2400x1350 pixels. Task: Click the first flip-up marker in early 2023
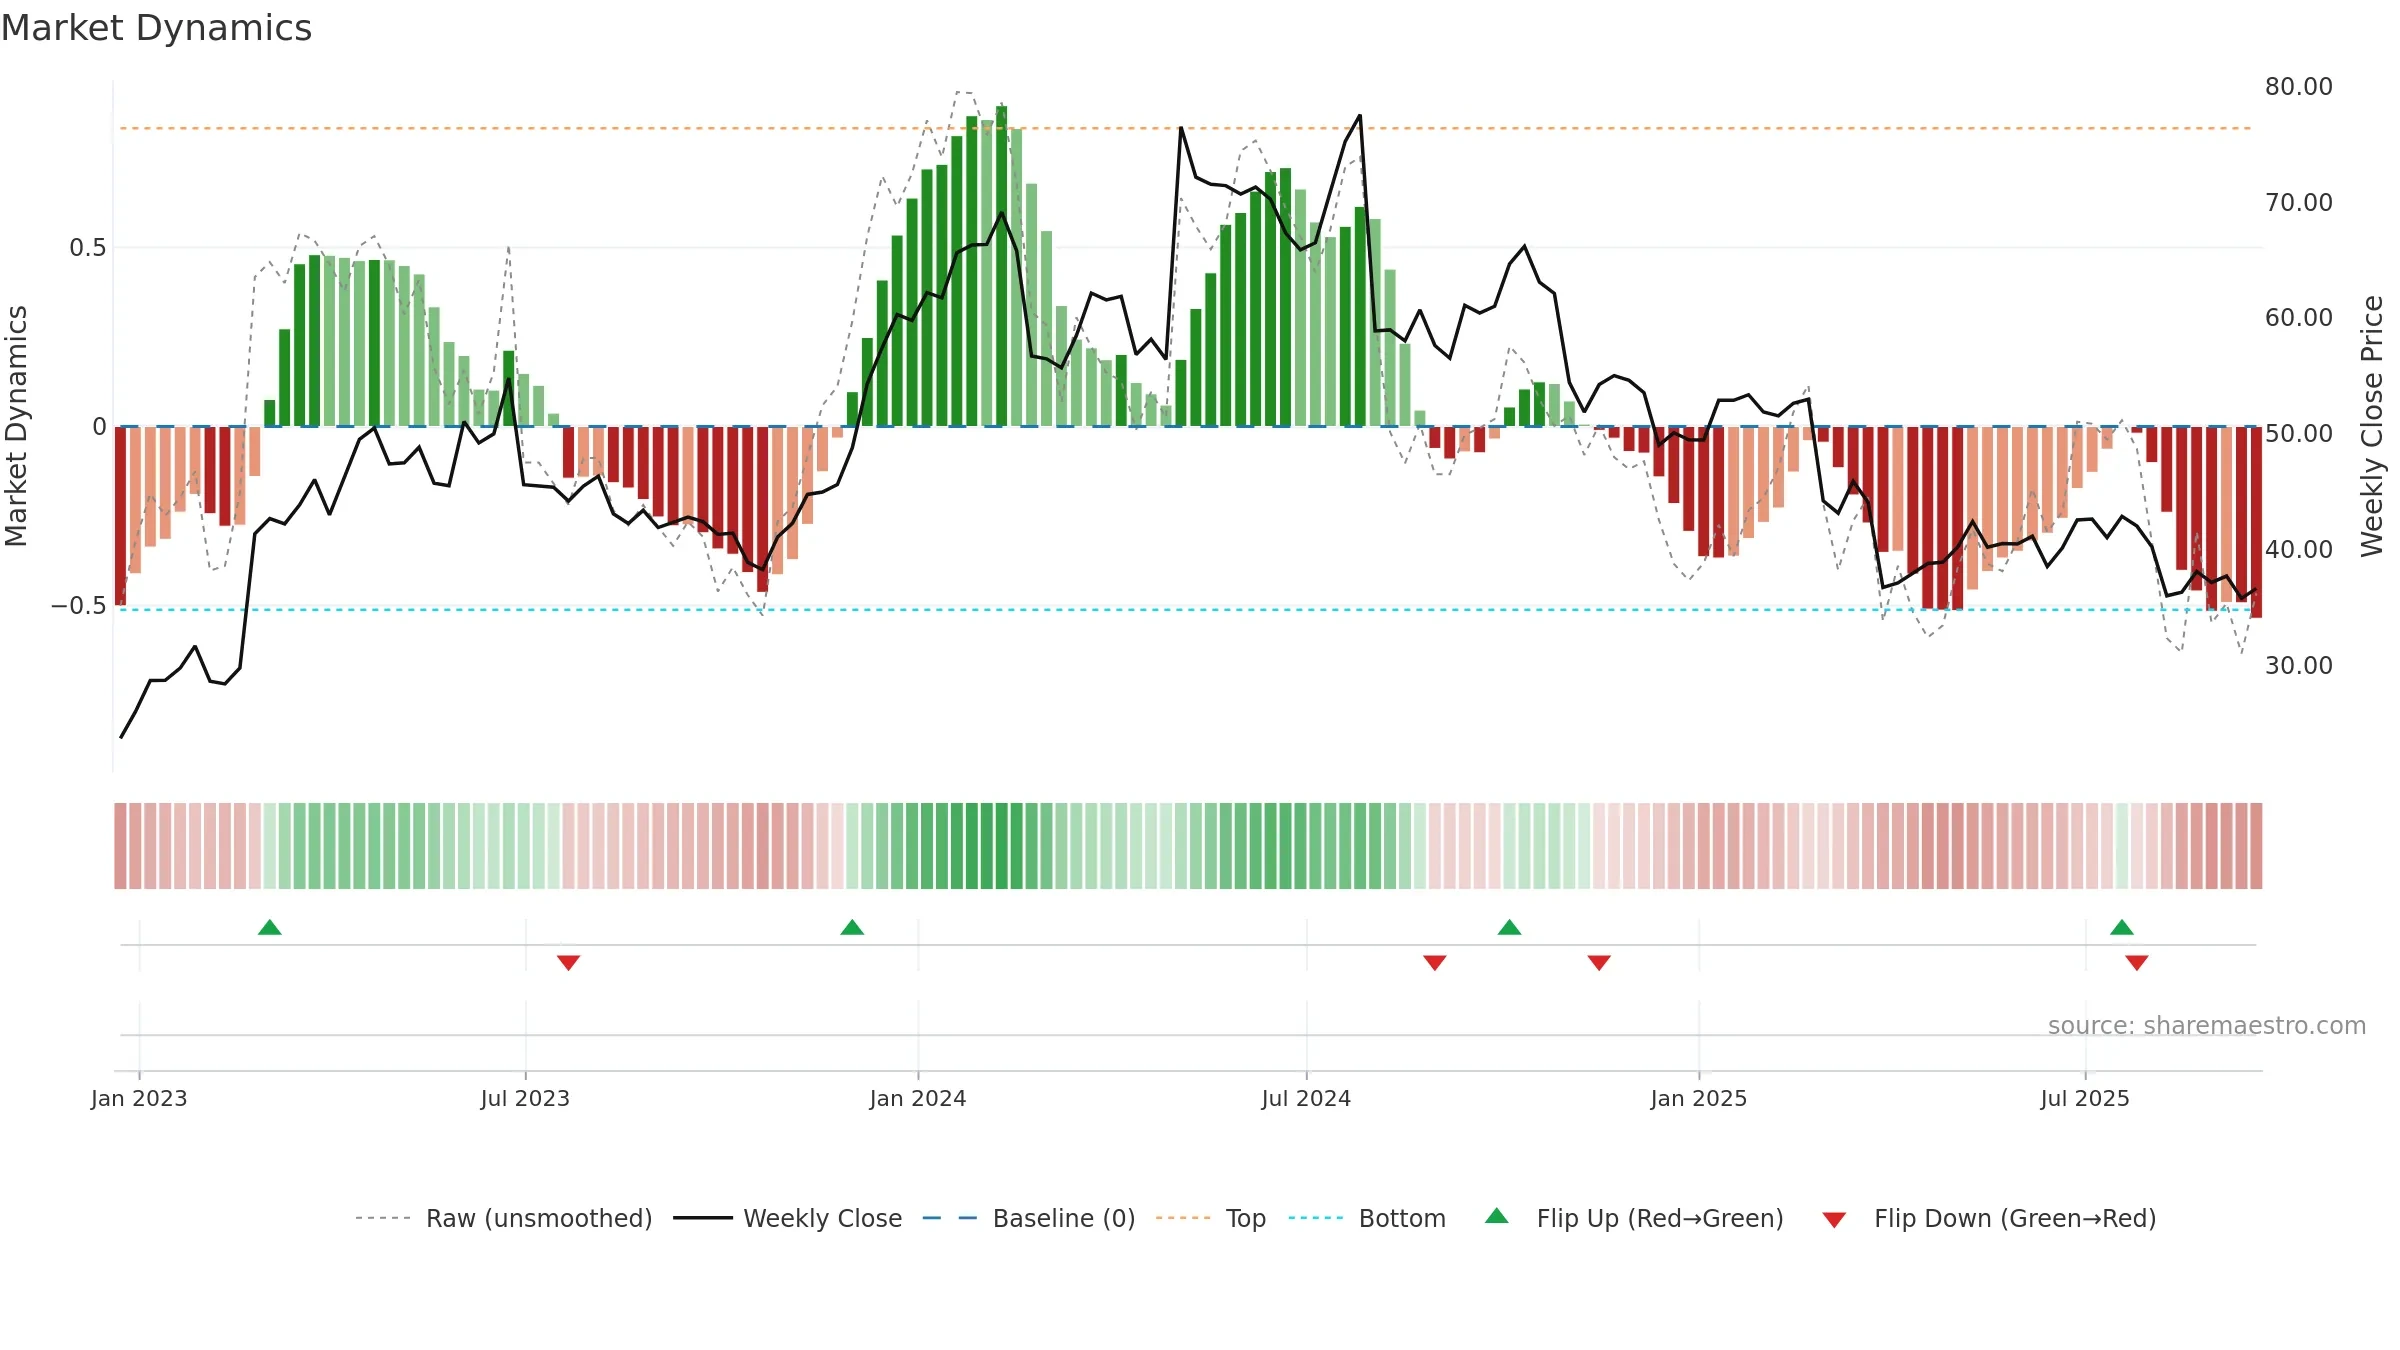pos(270,927)
